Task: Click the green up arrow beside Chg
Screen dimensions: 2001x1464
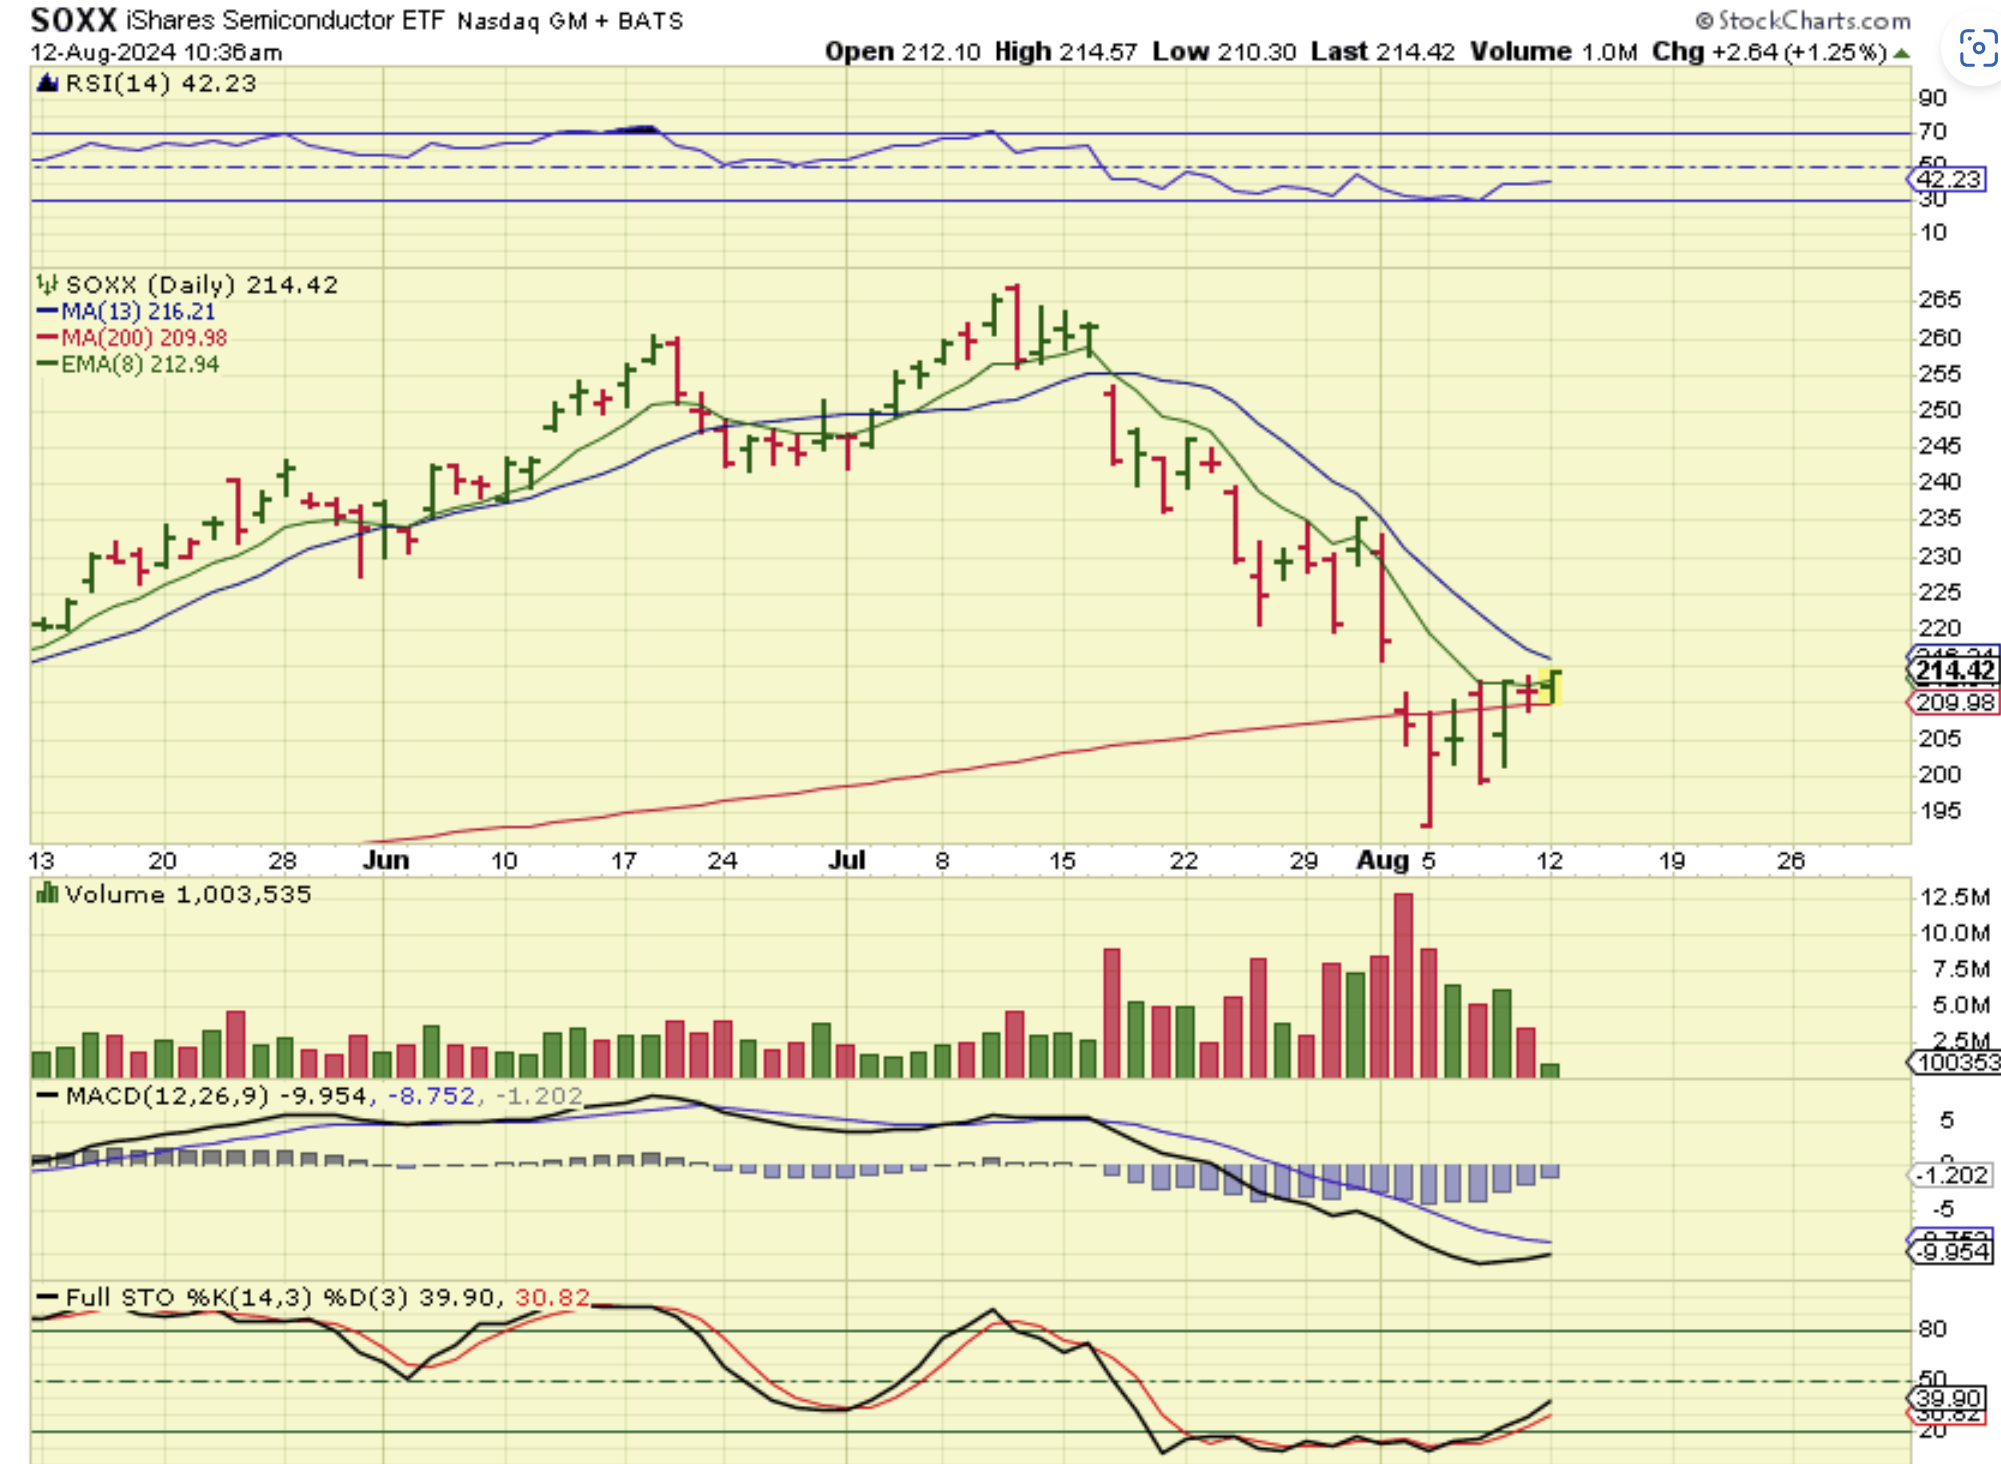Action: [1901, 53]
